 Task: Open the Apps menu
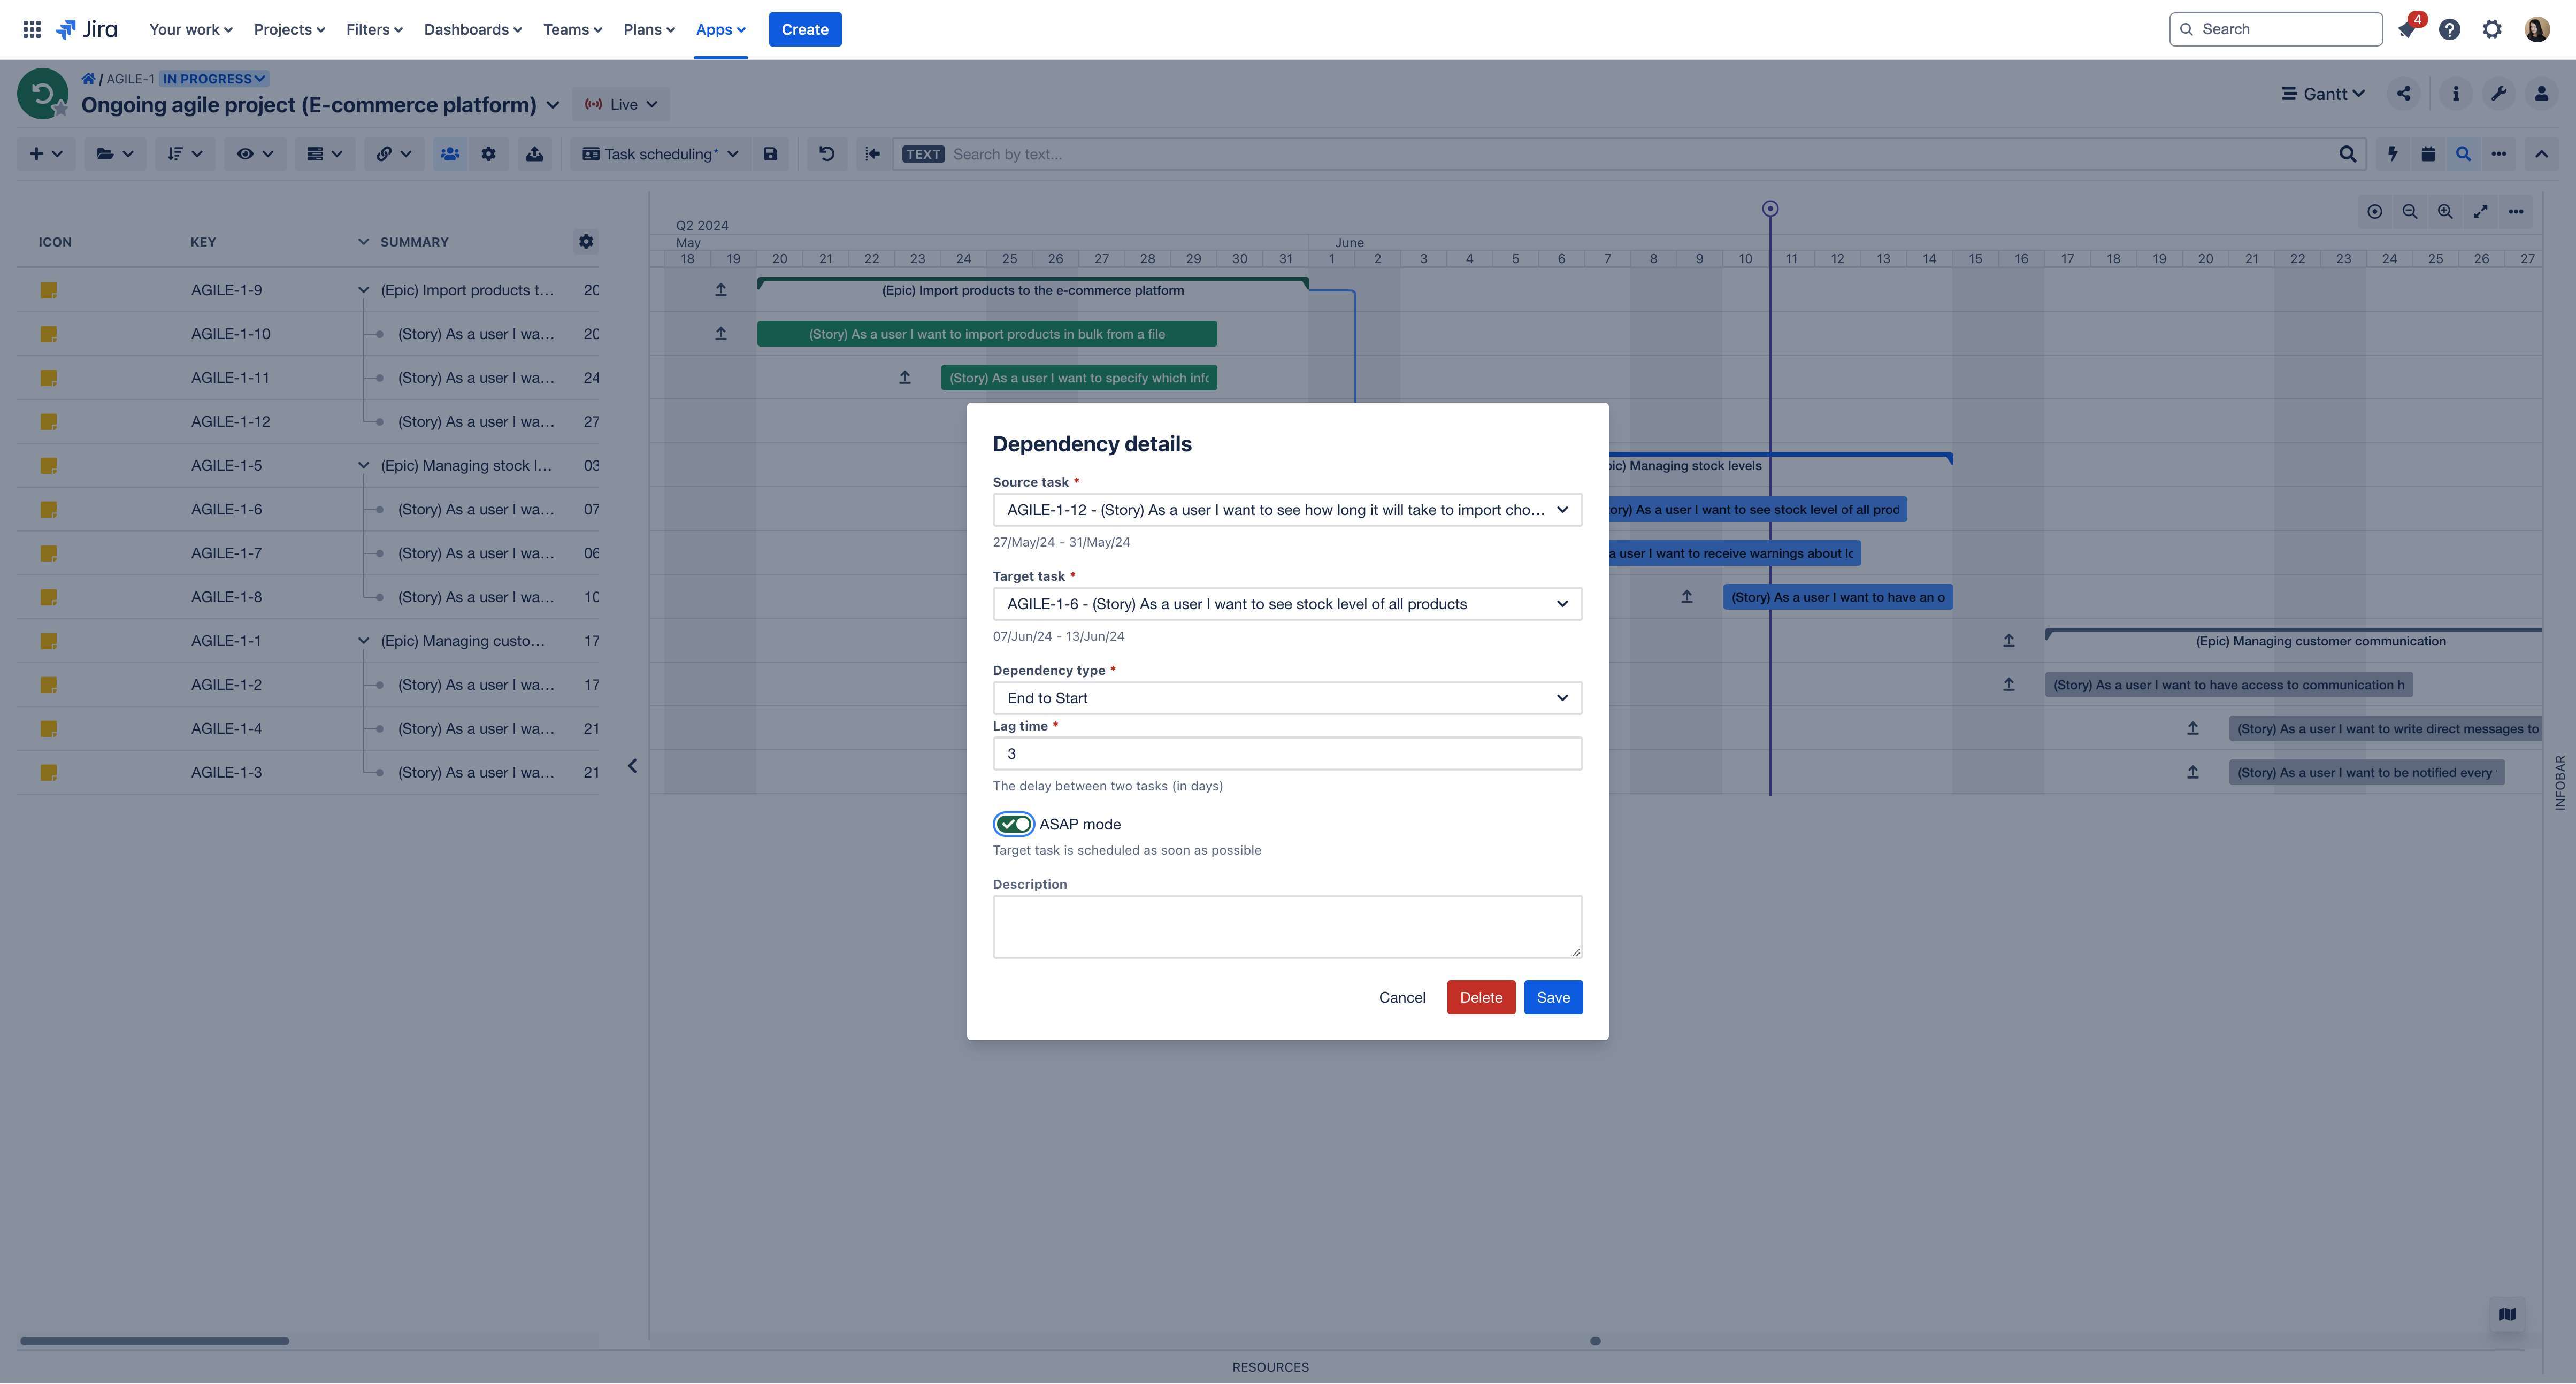point(720,29)
